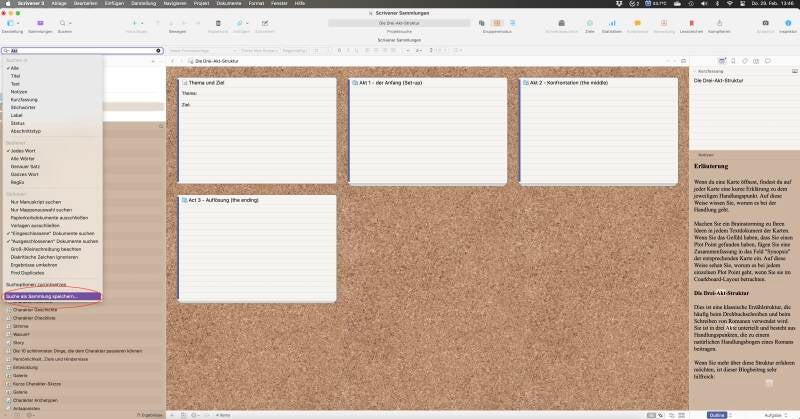Image resolution: width=800 pixels, height=419 pixels.
Task: Click the Suchen magnifier toolbar icon
Action: [62, 23]
